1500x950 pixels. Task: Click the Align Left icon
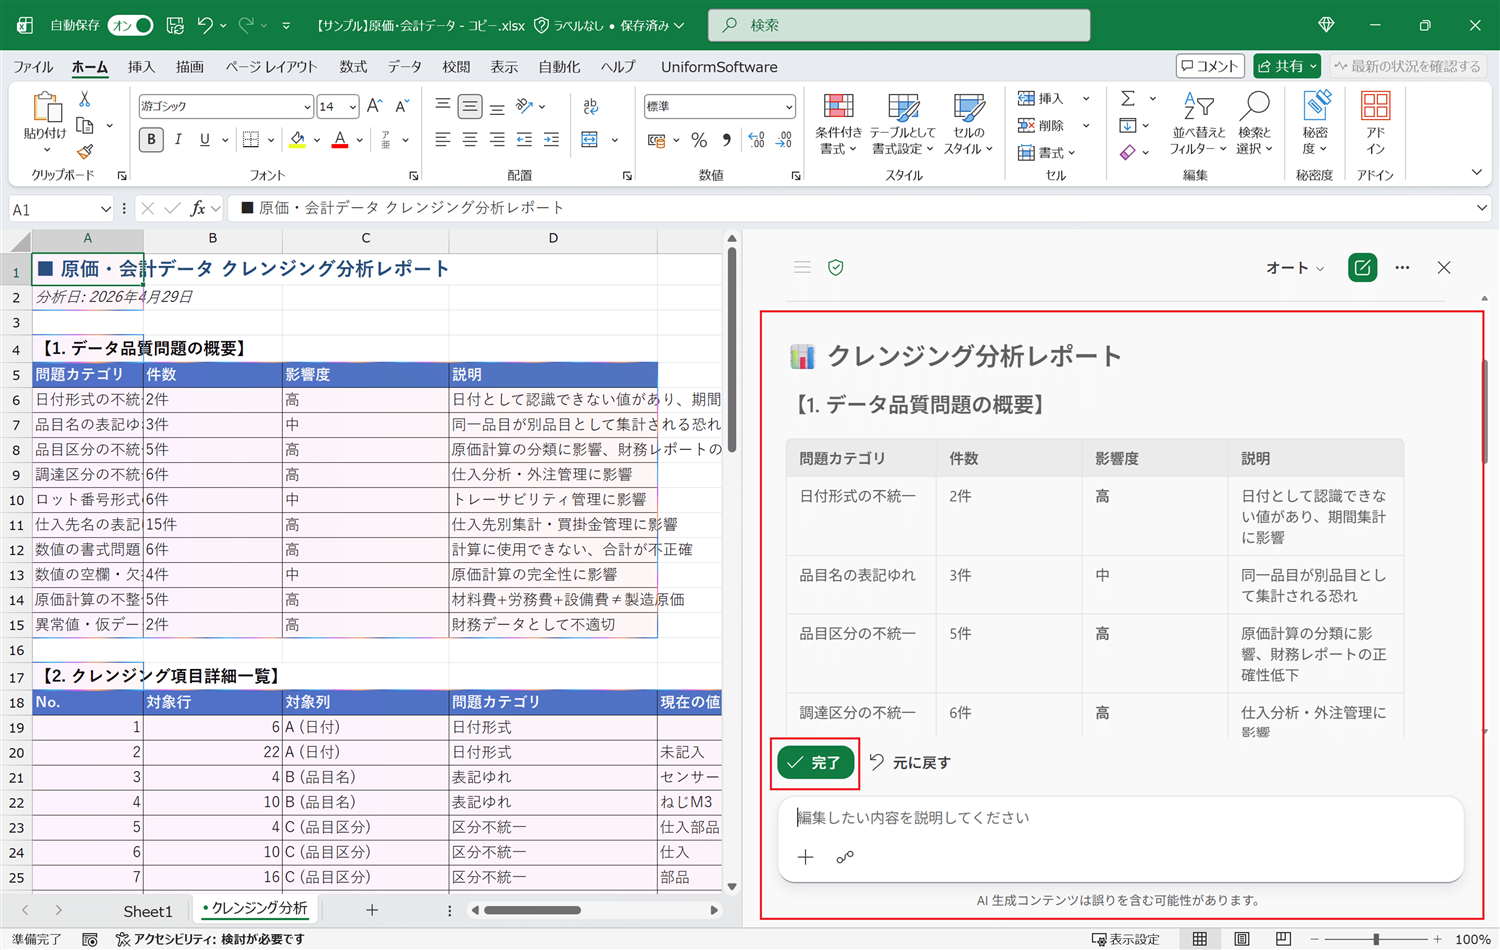click(x=443, y=140)
